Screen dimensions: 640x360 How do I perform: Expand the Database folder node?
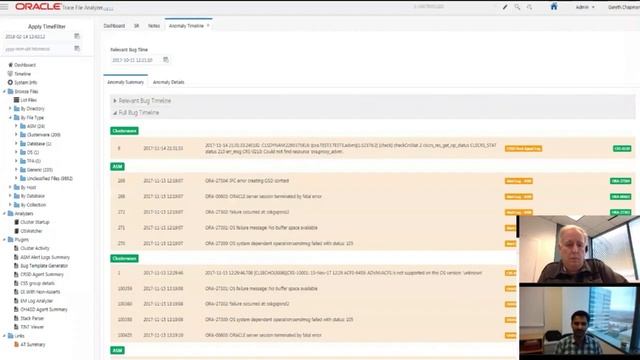16,144
